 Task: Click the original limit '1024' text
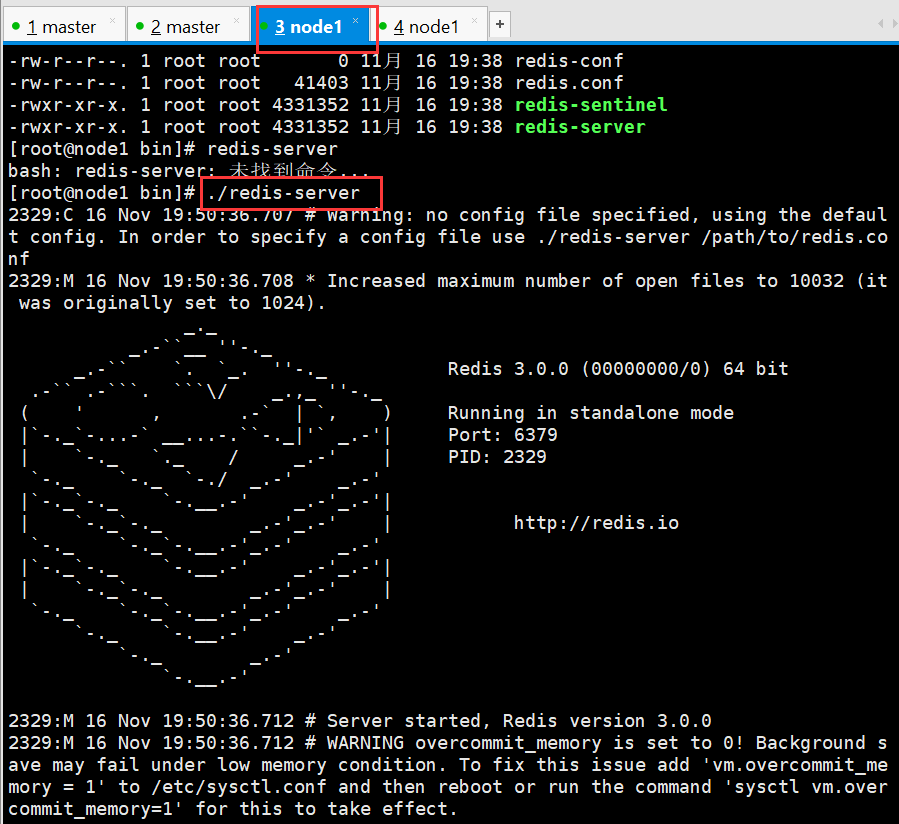tap(283, 303)
